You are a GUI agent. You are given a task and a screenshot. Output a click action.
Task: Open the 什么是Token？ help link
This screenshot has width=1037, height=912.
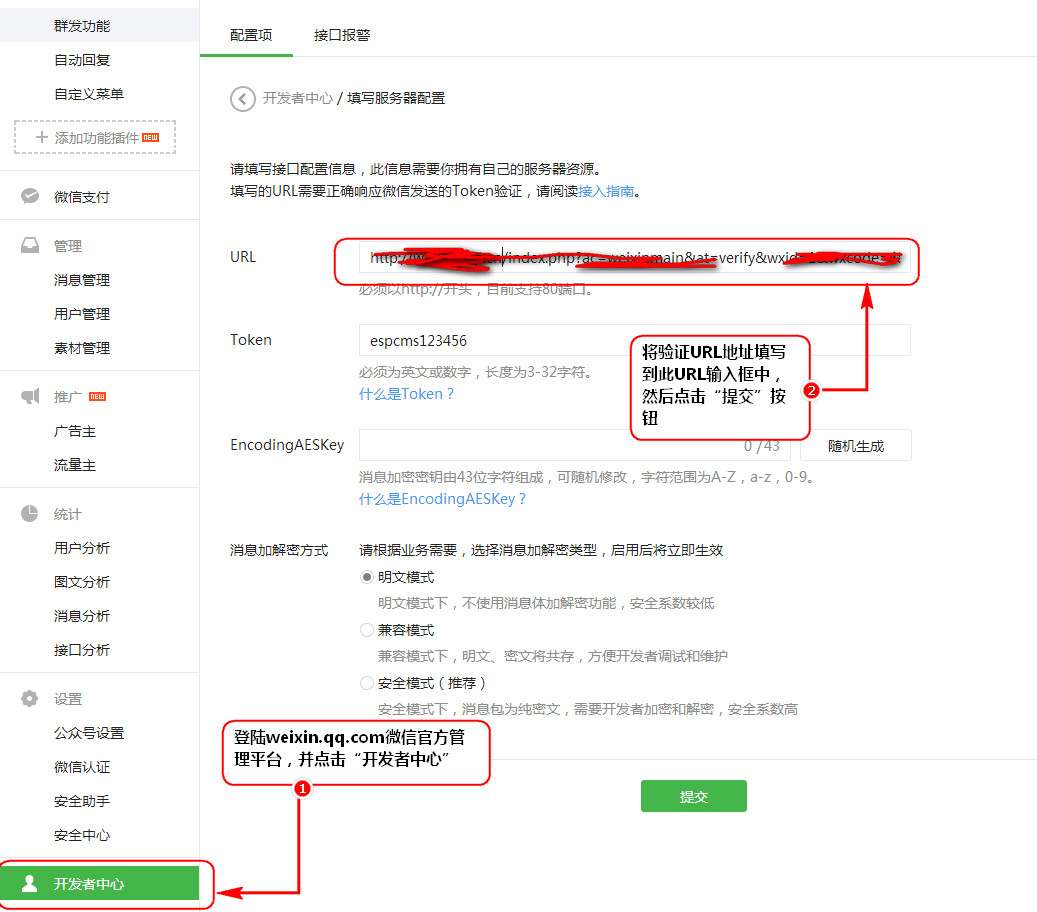click(406, 394)
